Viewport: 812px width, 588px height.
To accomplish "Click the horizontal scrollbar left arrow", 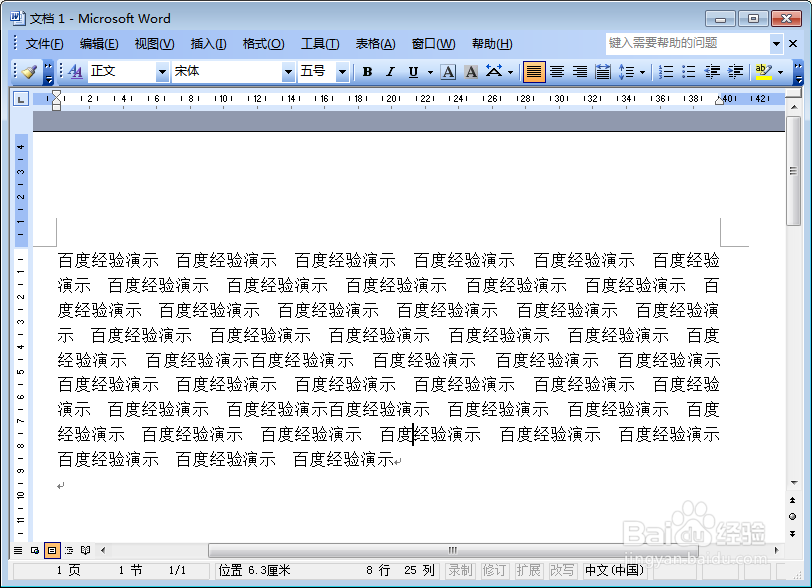I will (103, 550).
